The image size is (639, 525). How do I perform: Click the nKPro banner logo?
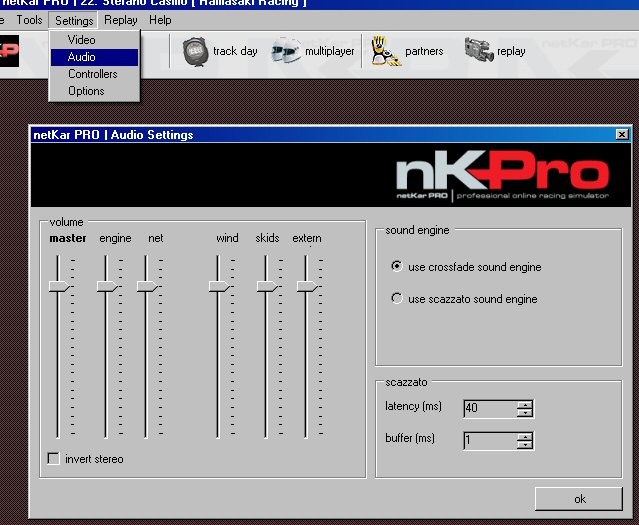point(502,175)
